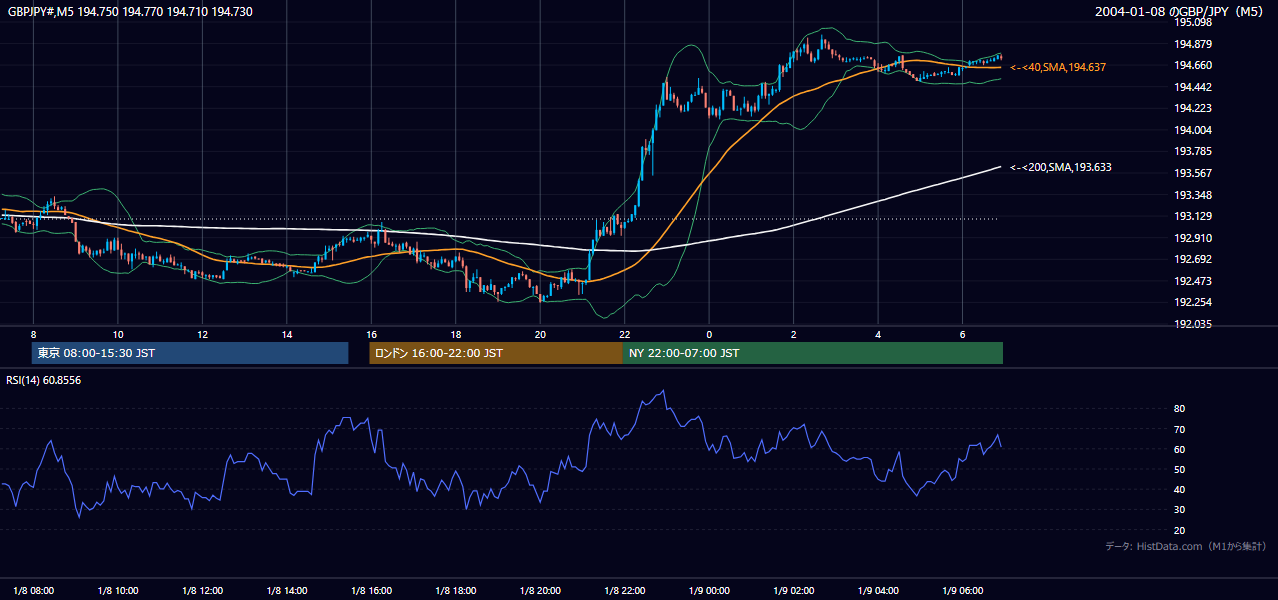This screenshot has width=1278, height=600.
Task: Click hour label 14 on the time axis
Action: click(x=287, y=334)
